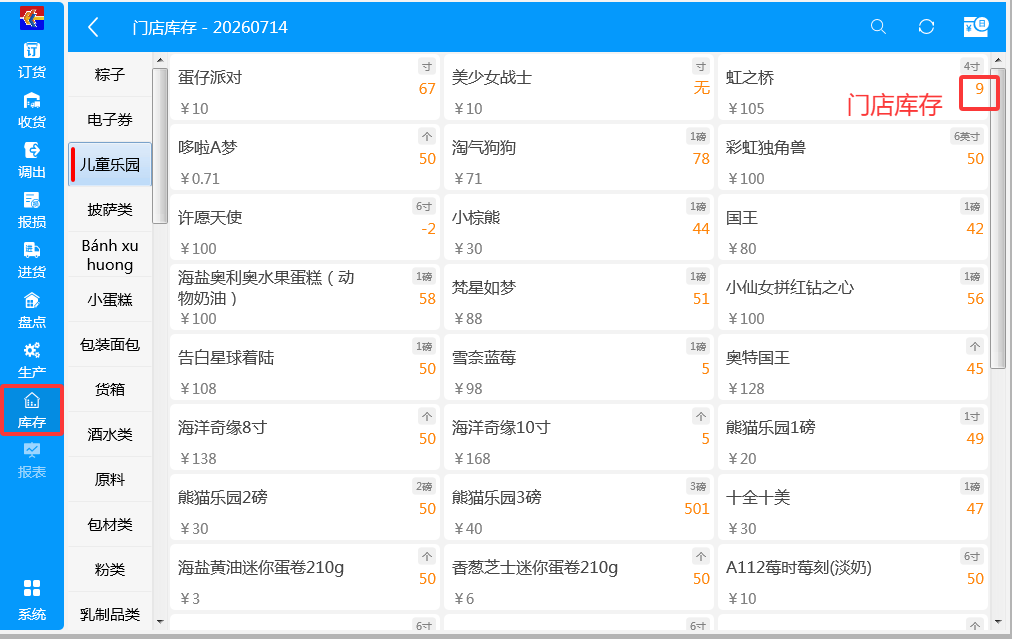This screenshot has height=639, width=1012.
Task: Open the 蛋仔派对 product card
Action: (x=305, y=88)
